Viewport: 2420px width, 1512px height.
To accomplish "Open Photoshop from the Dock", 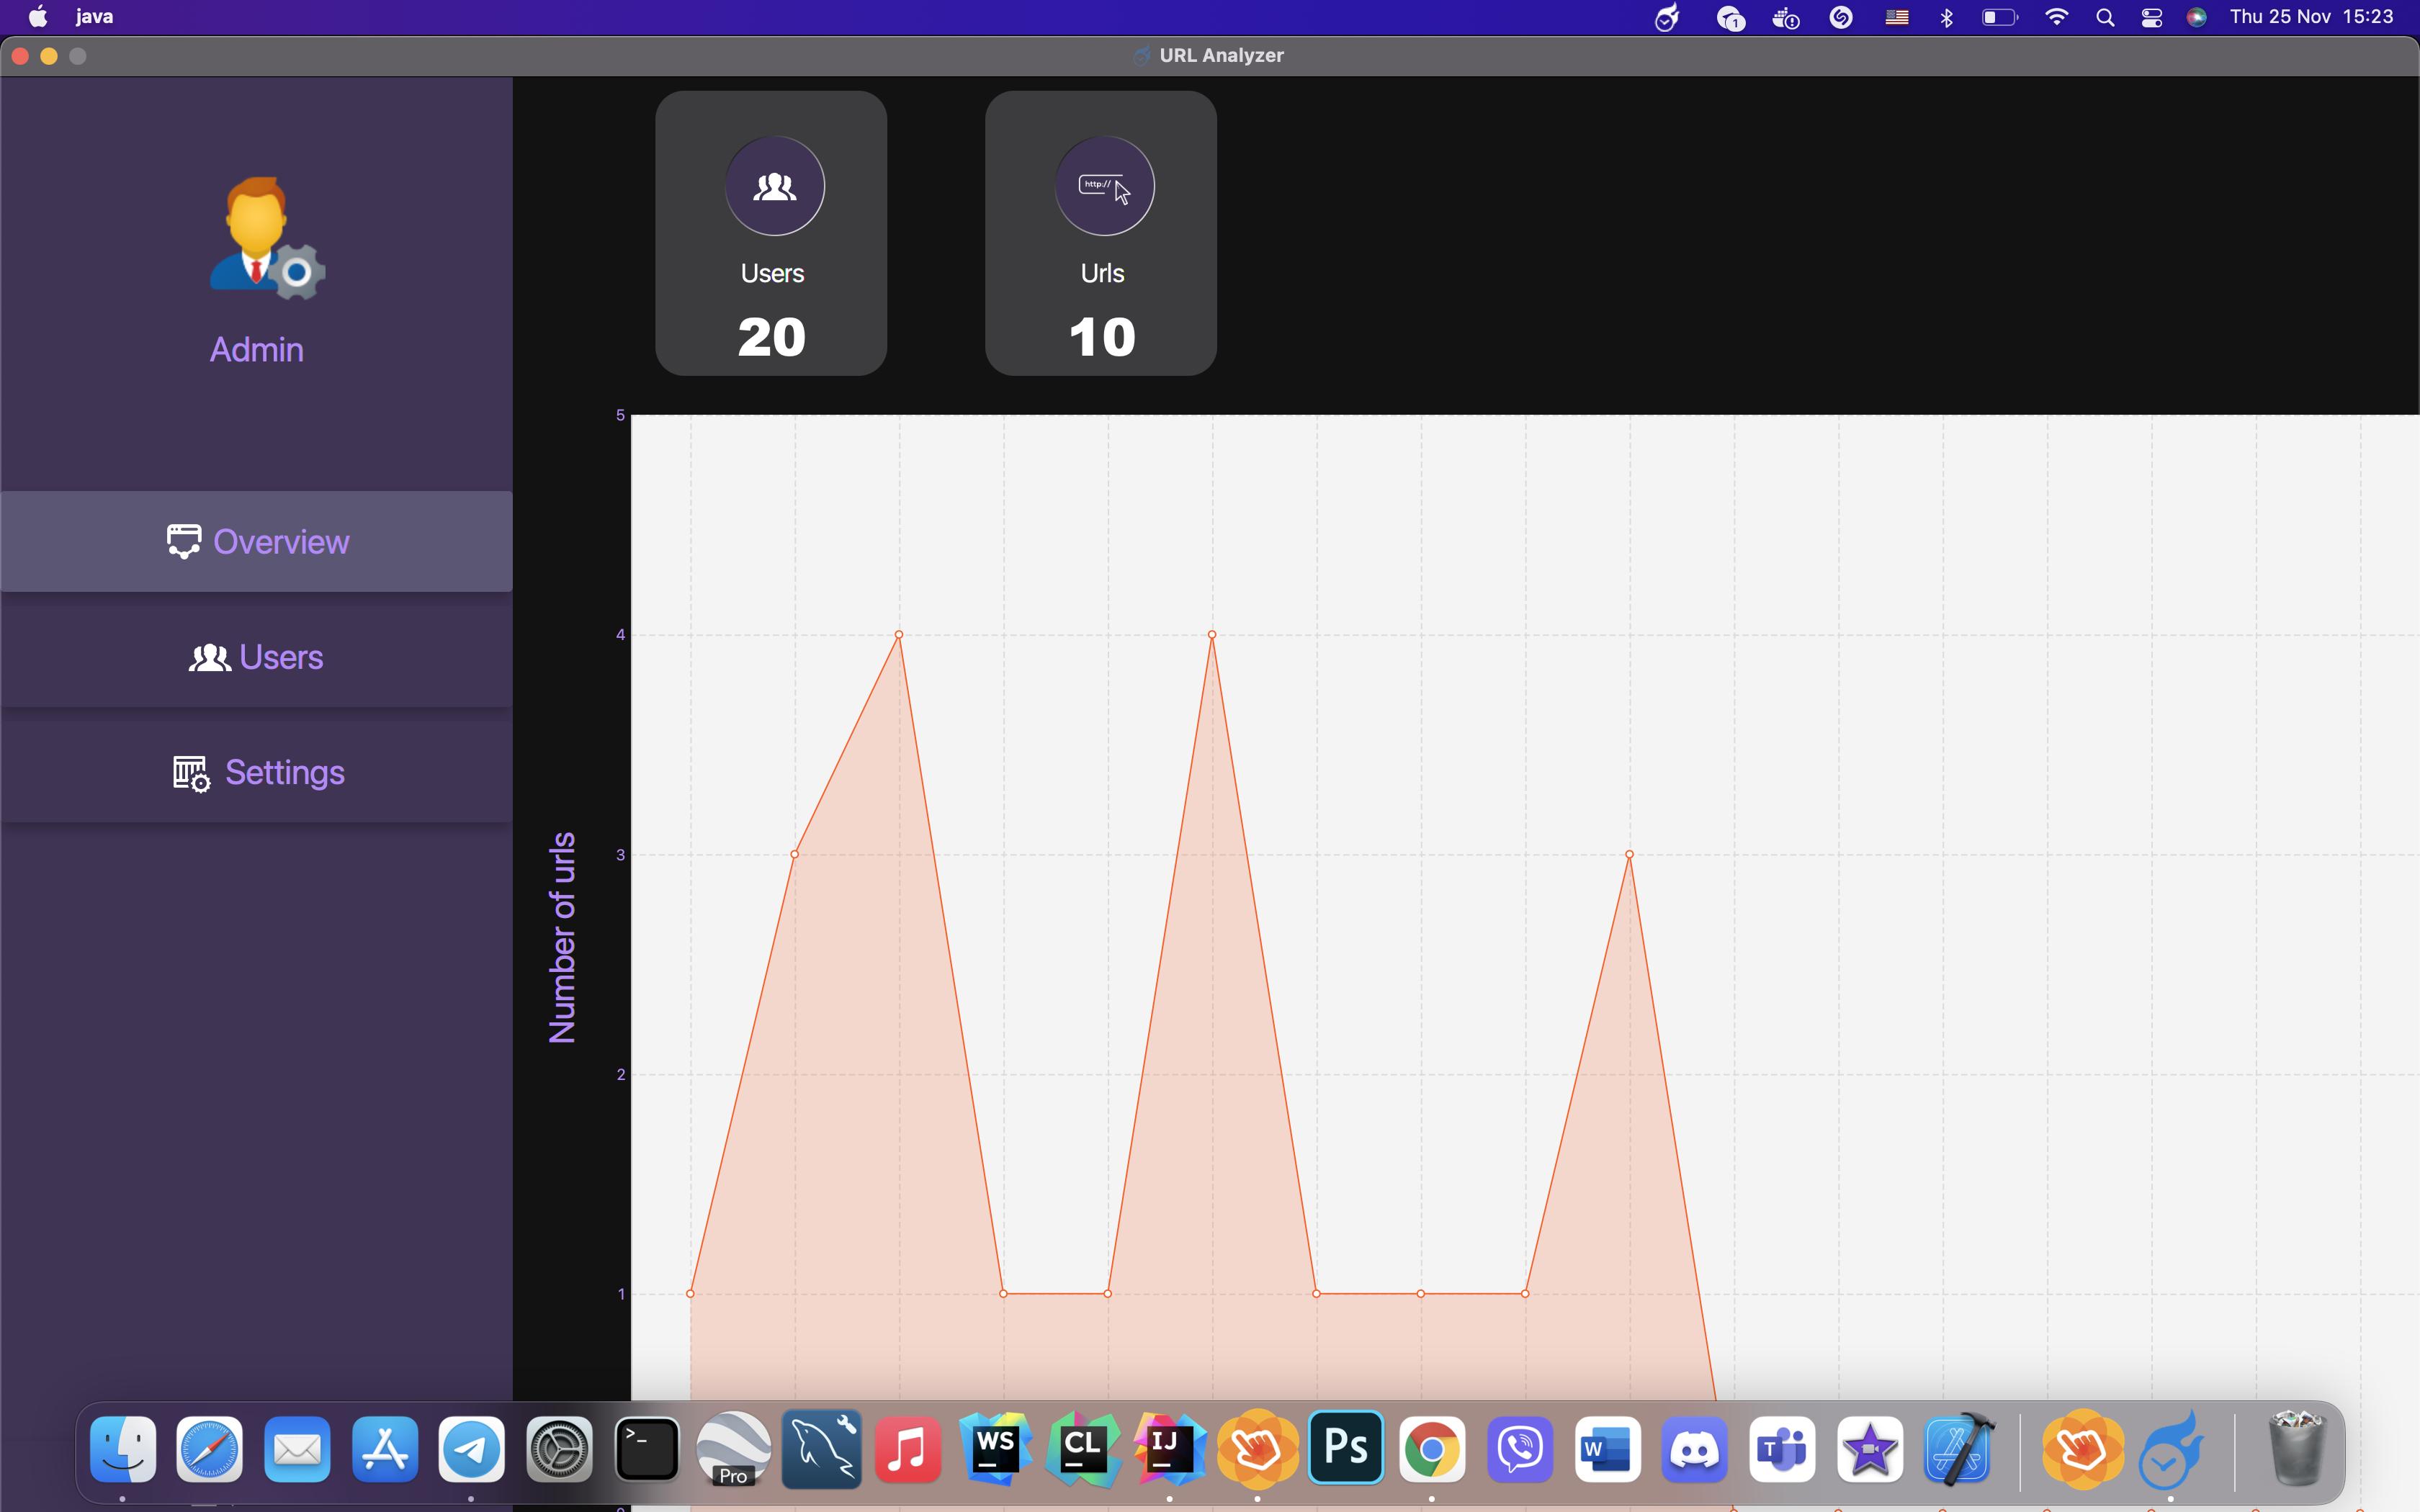I will pyautogui.click(x=1346, y=1447).
